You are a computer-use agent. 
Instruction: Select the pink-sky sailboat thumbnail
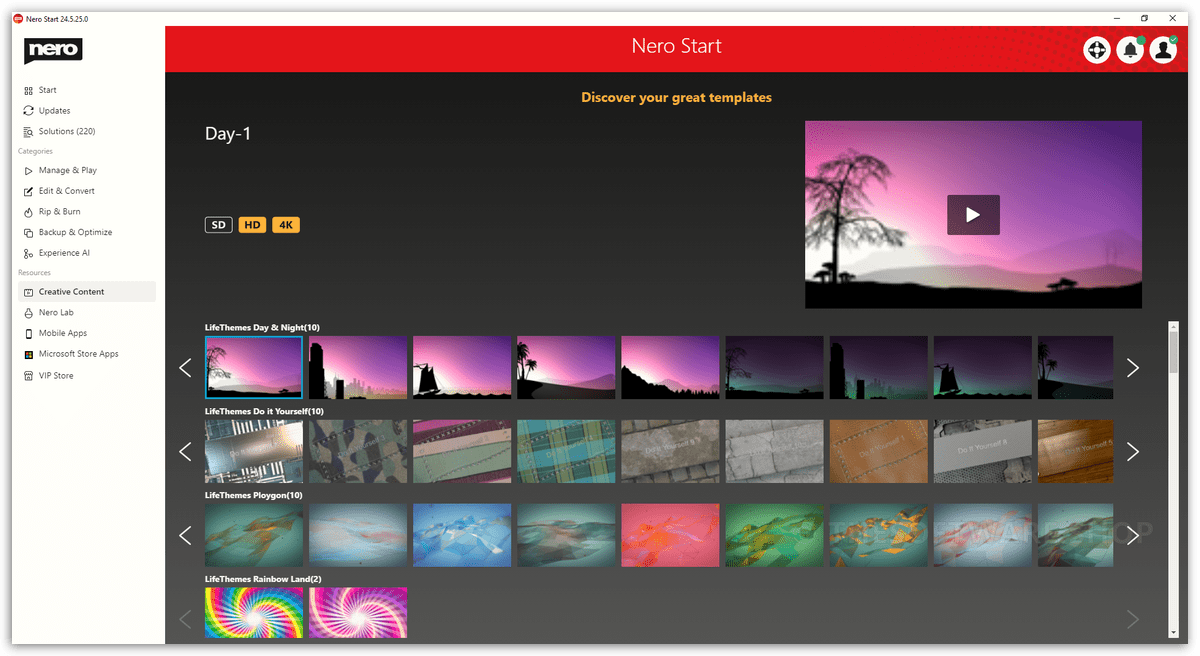pyautogui.click(x=462, y=368)
